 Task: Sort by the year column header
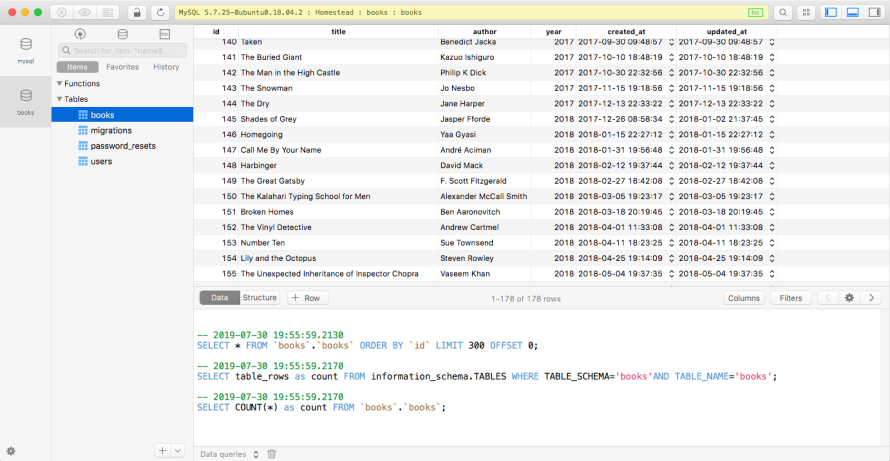[x=553, y=32]
